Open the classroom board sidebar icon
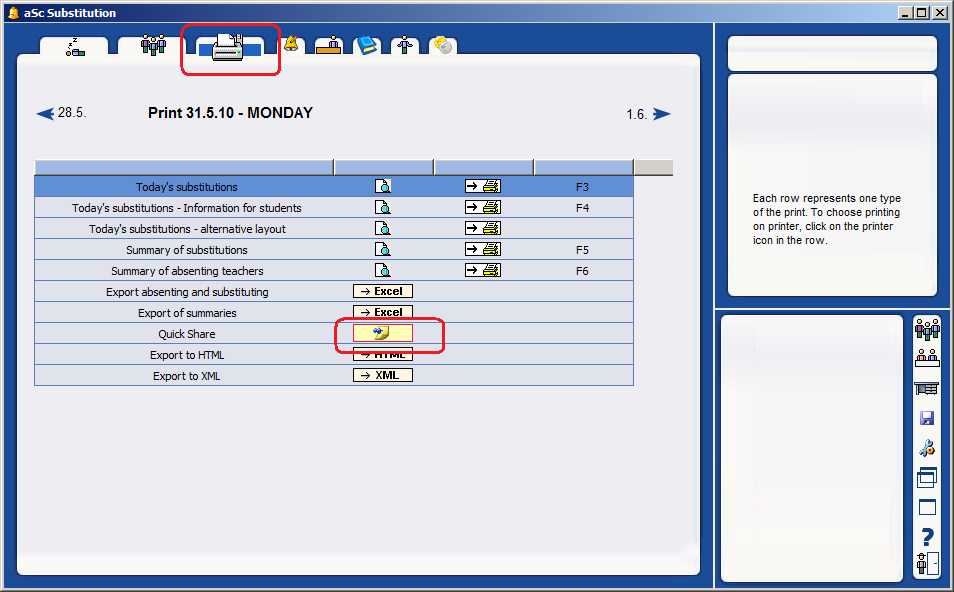The height and width of the screenshot is (592, 954). tap(927, 388)
